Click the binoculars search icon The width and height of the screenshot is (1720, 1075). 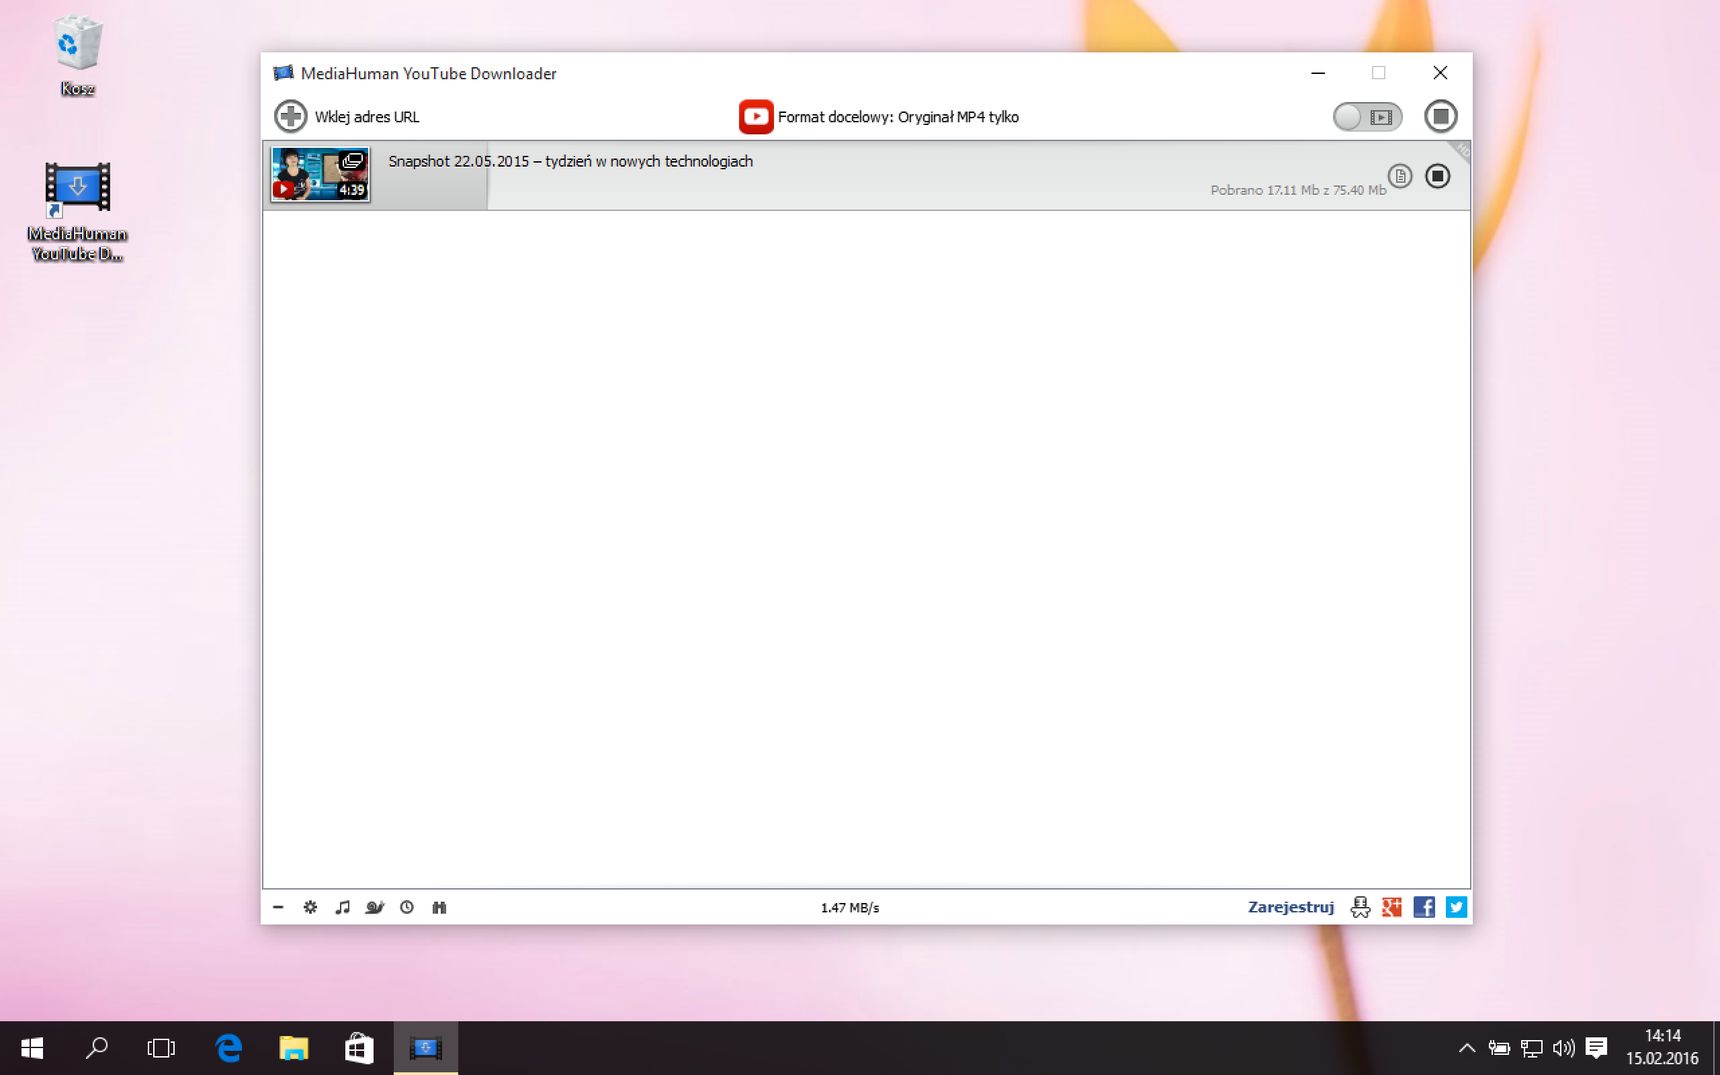(x=439, y=907)
